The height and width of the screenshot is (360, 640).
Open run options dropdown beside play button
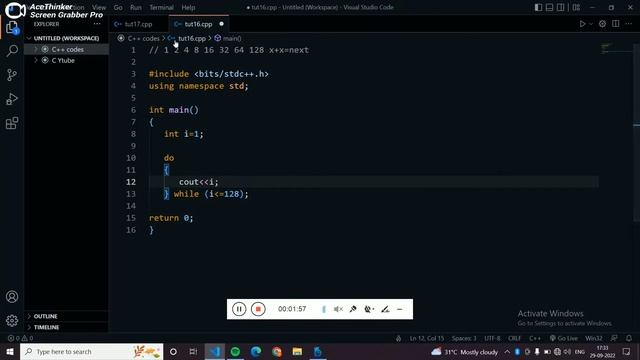pos(591,24)
